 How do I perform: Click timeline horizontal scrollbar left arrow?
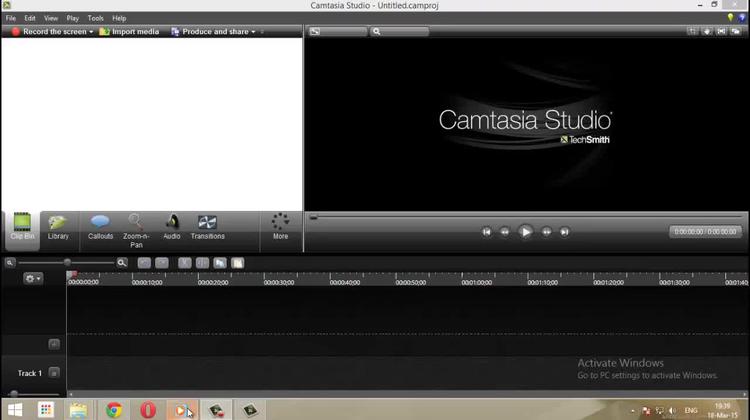click(x=71, y=394)
